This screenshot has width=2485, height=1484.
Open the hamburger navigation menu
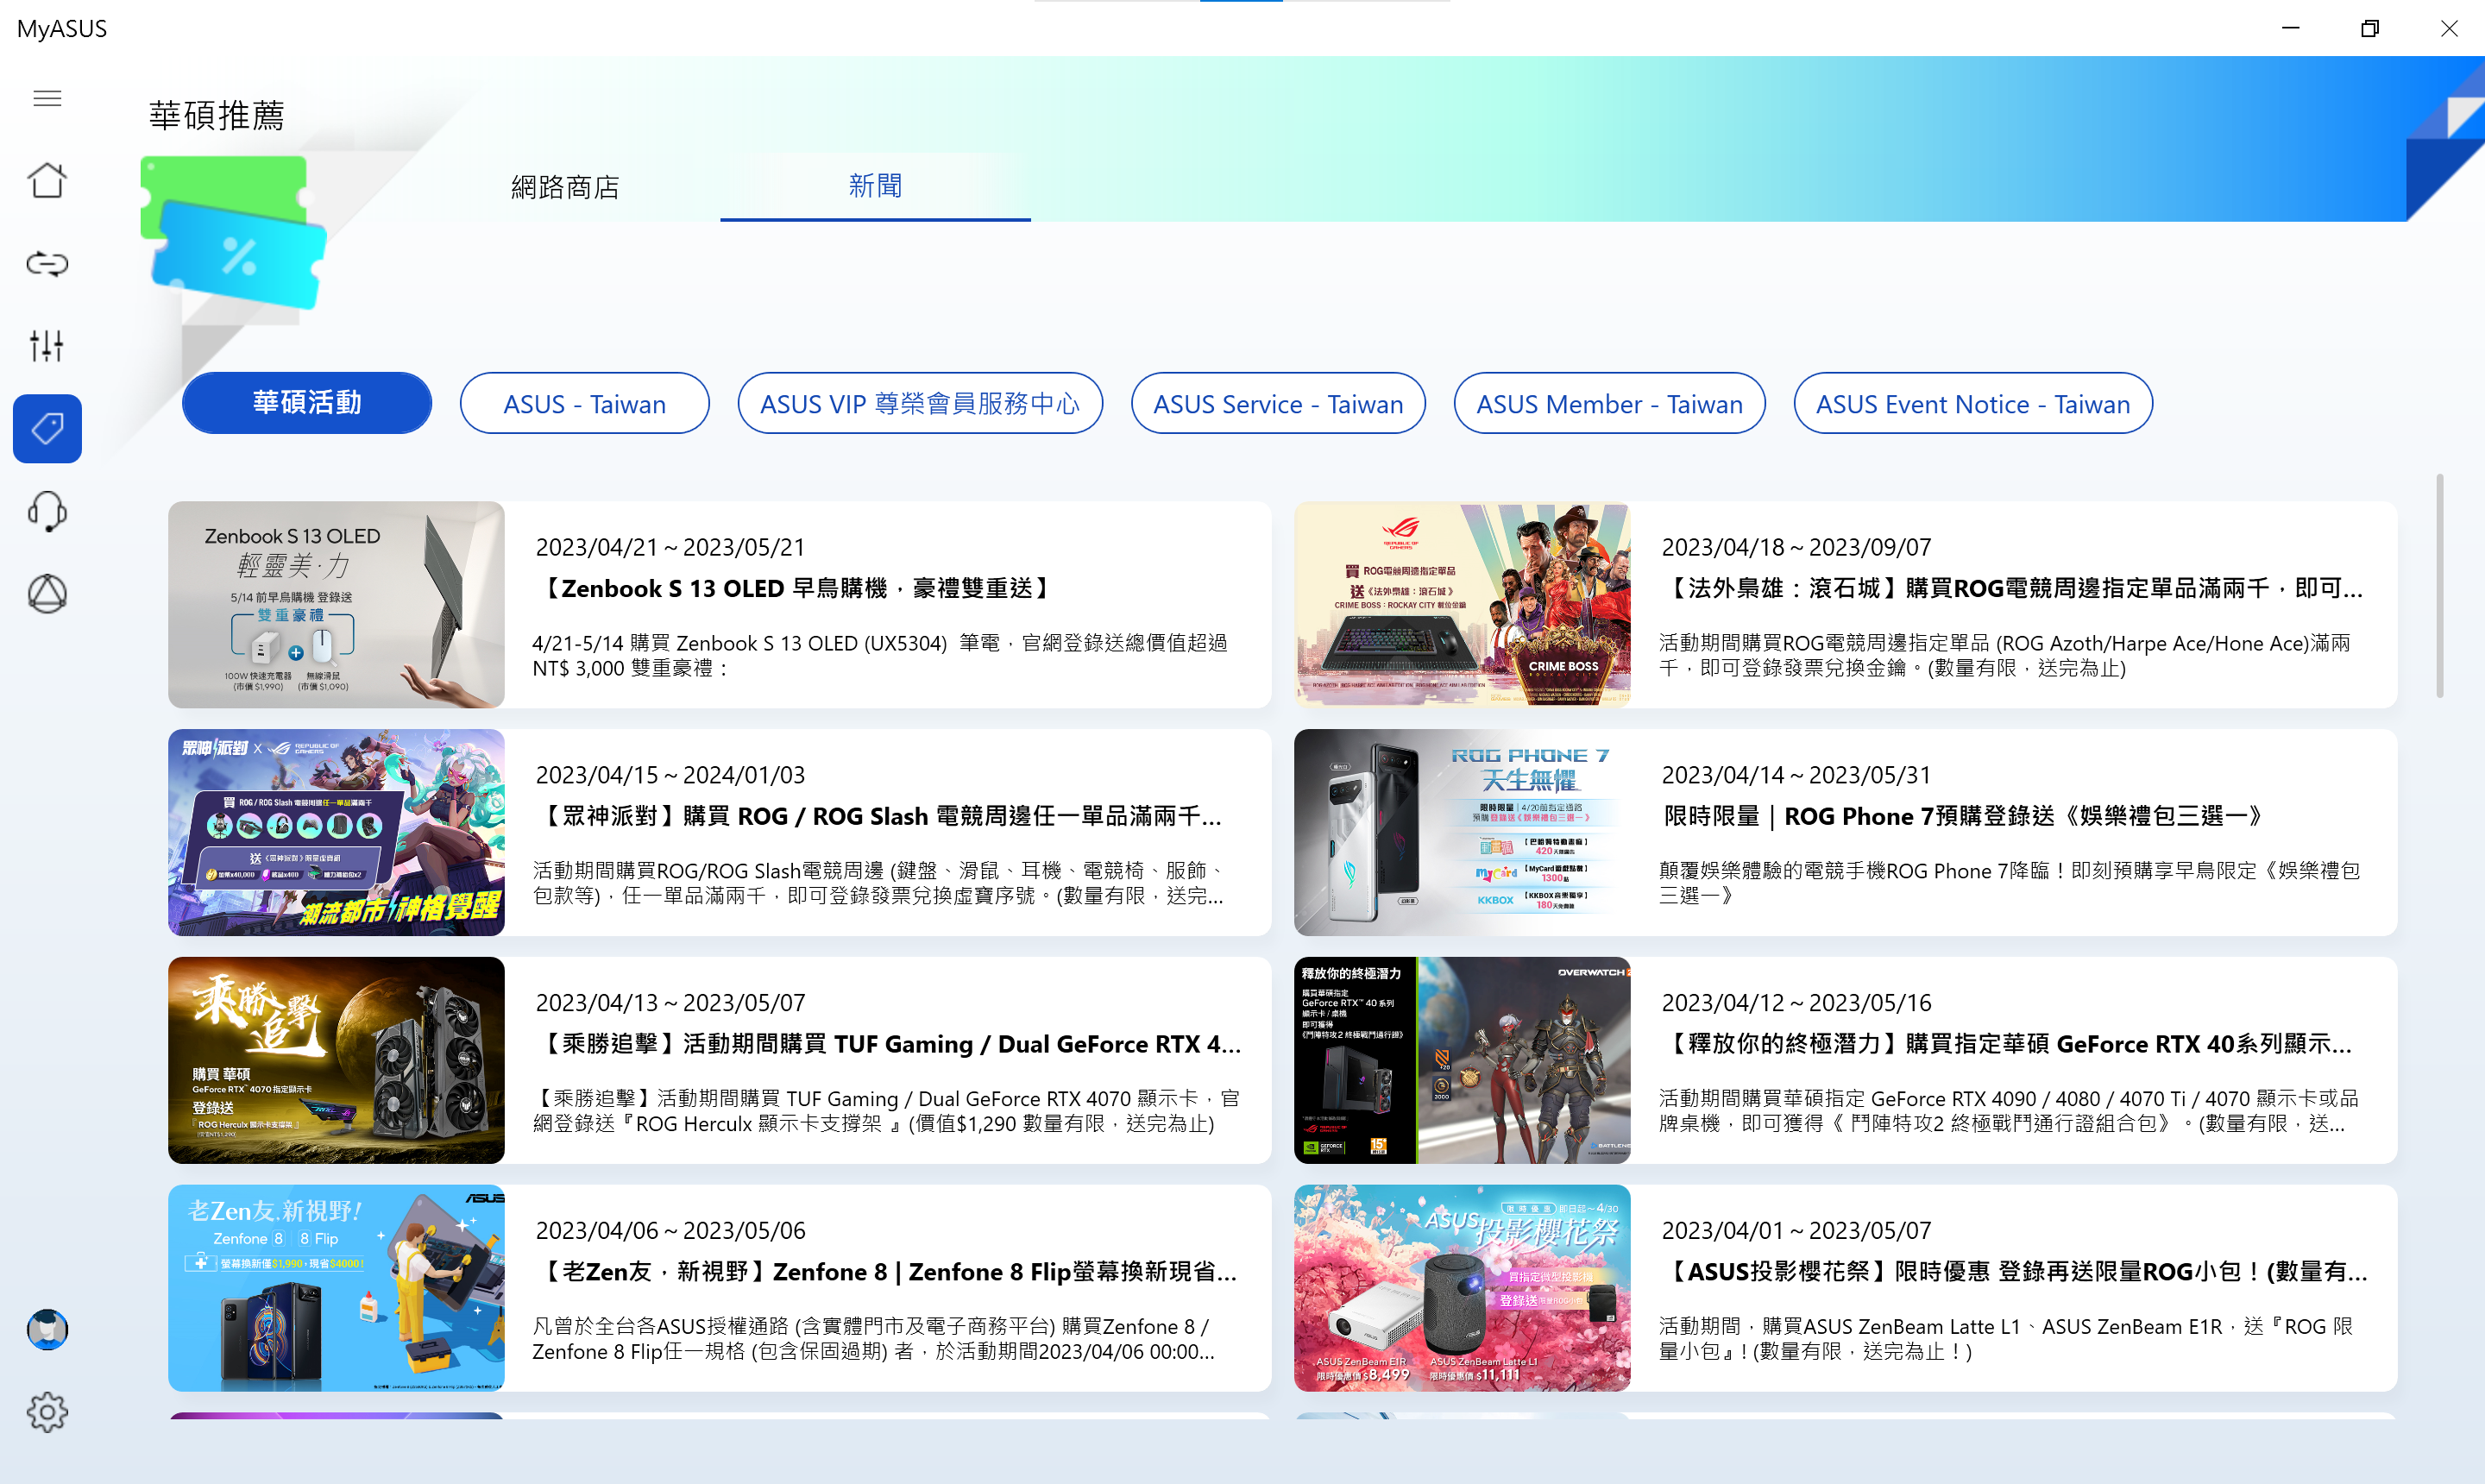(x=47, y=98)
